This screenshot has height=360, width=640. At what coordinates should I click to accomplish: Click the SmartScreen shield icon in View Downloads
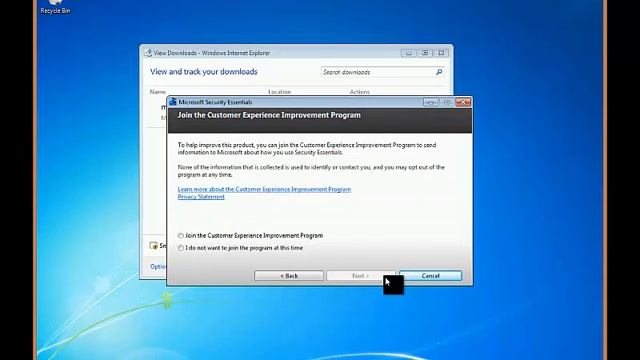[153, 246]
